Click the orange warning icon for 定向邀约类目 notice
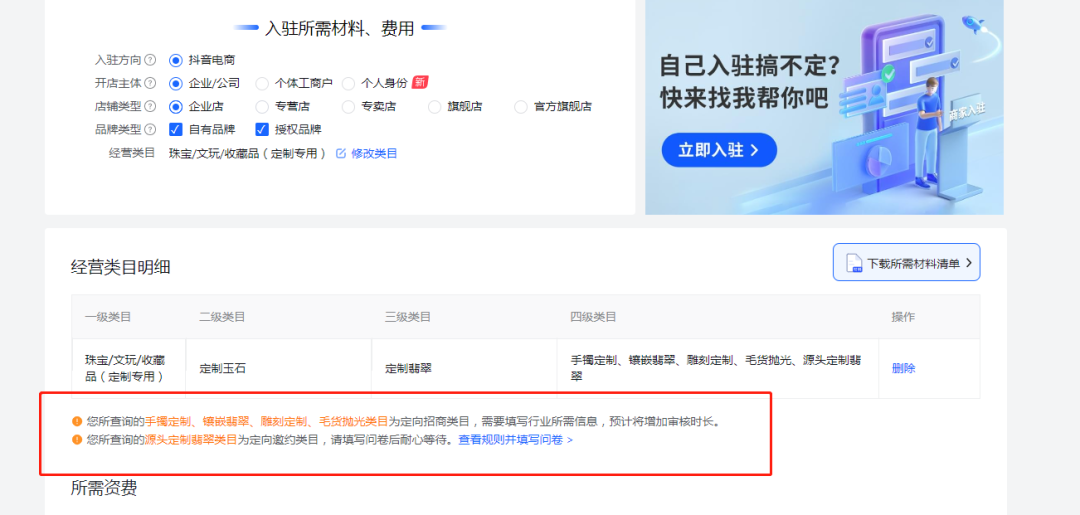This screenshot has height=515, width=1080. [x=77, y=440]
